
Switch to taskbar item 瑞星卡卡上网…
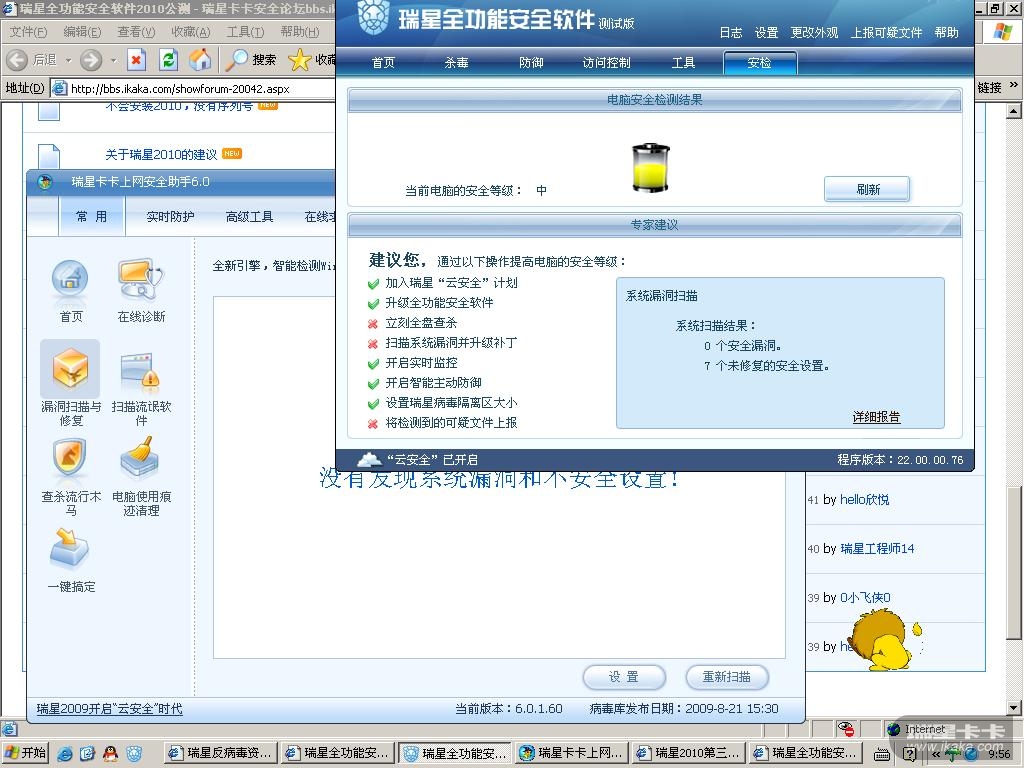pos(571,754)
